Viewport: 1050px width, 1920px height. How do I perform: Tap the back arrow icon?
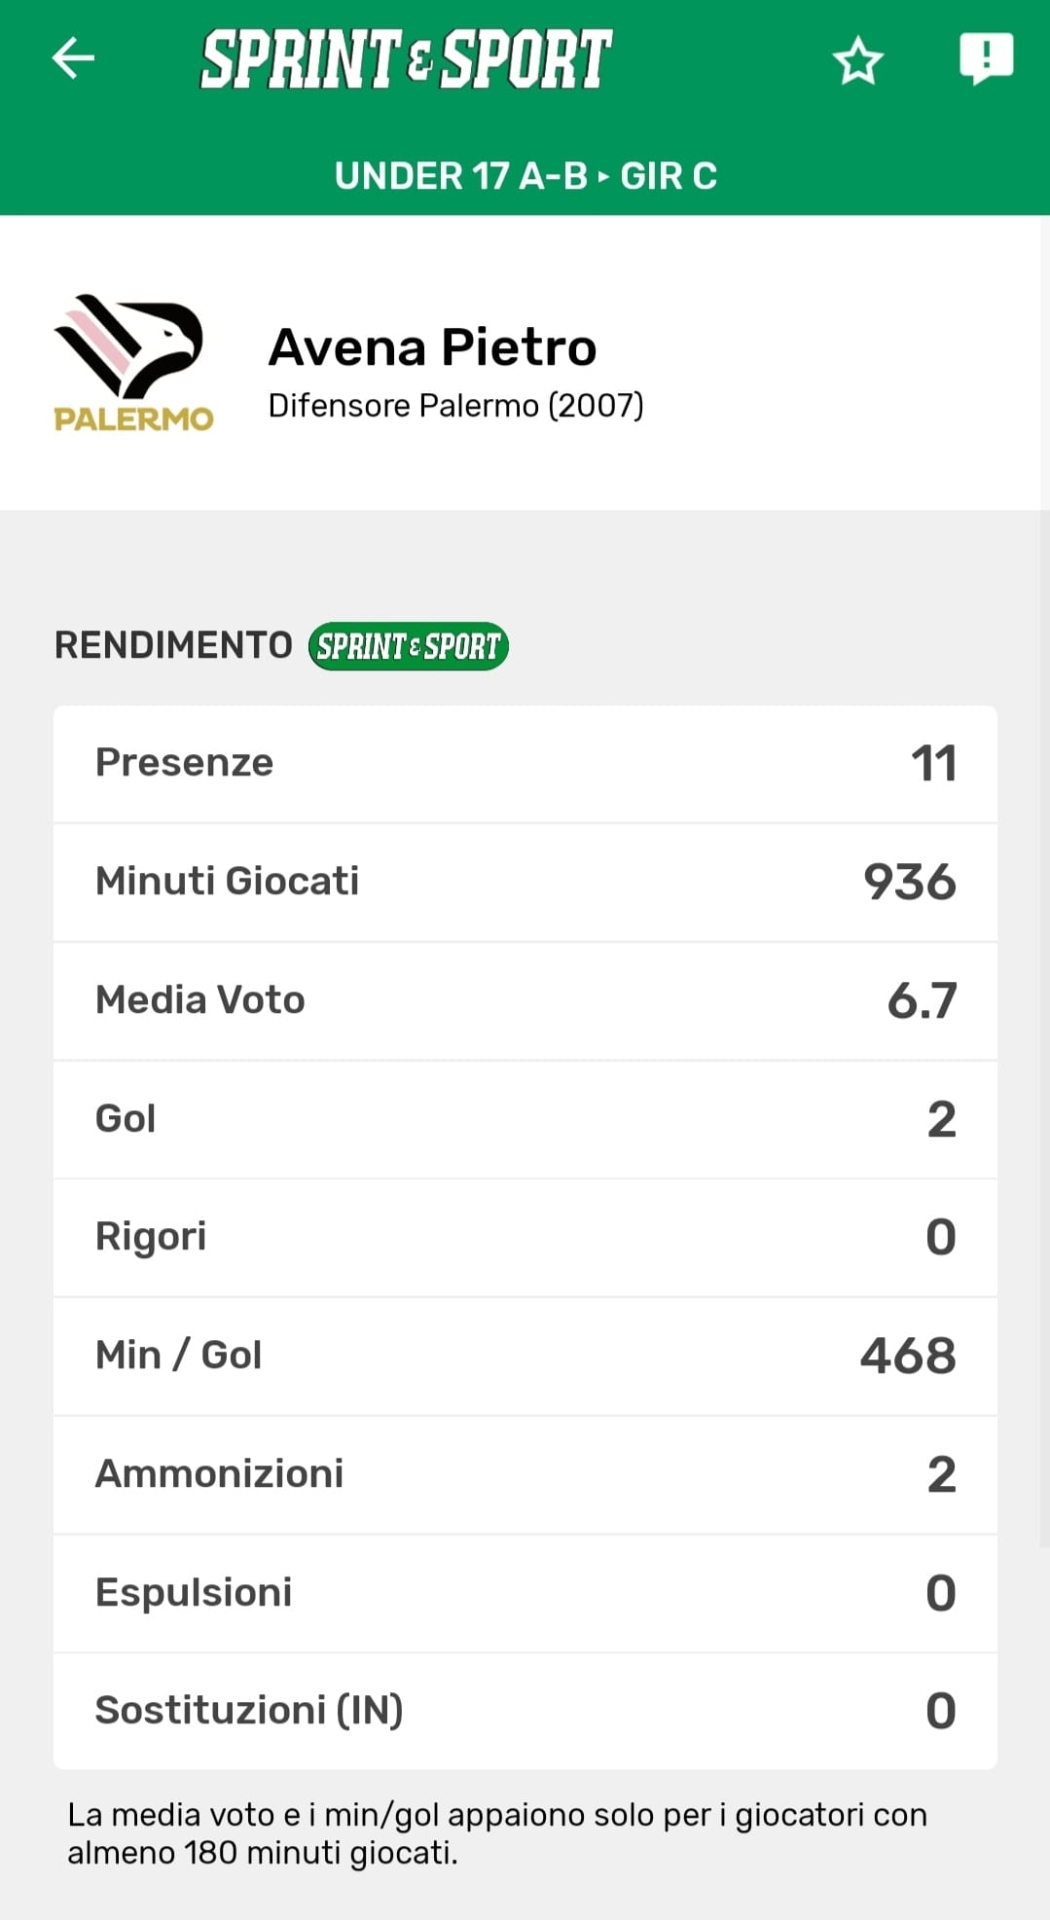[73, 58]
